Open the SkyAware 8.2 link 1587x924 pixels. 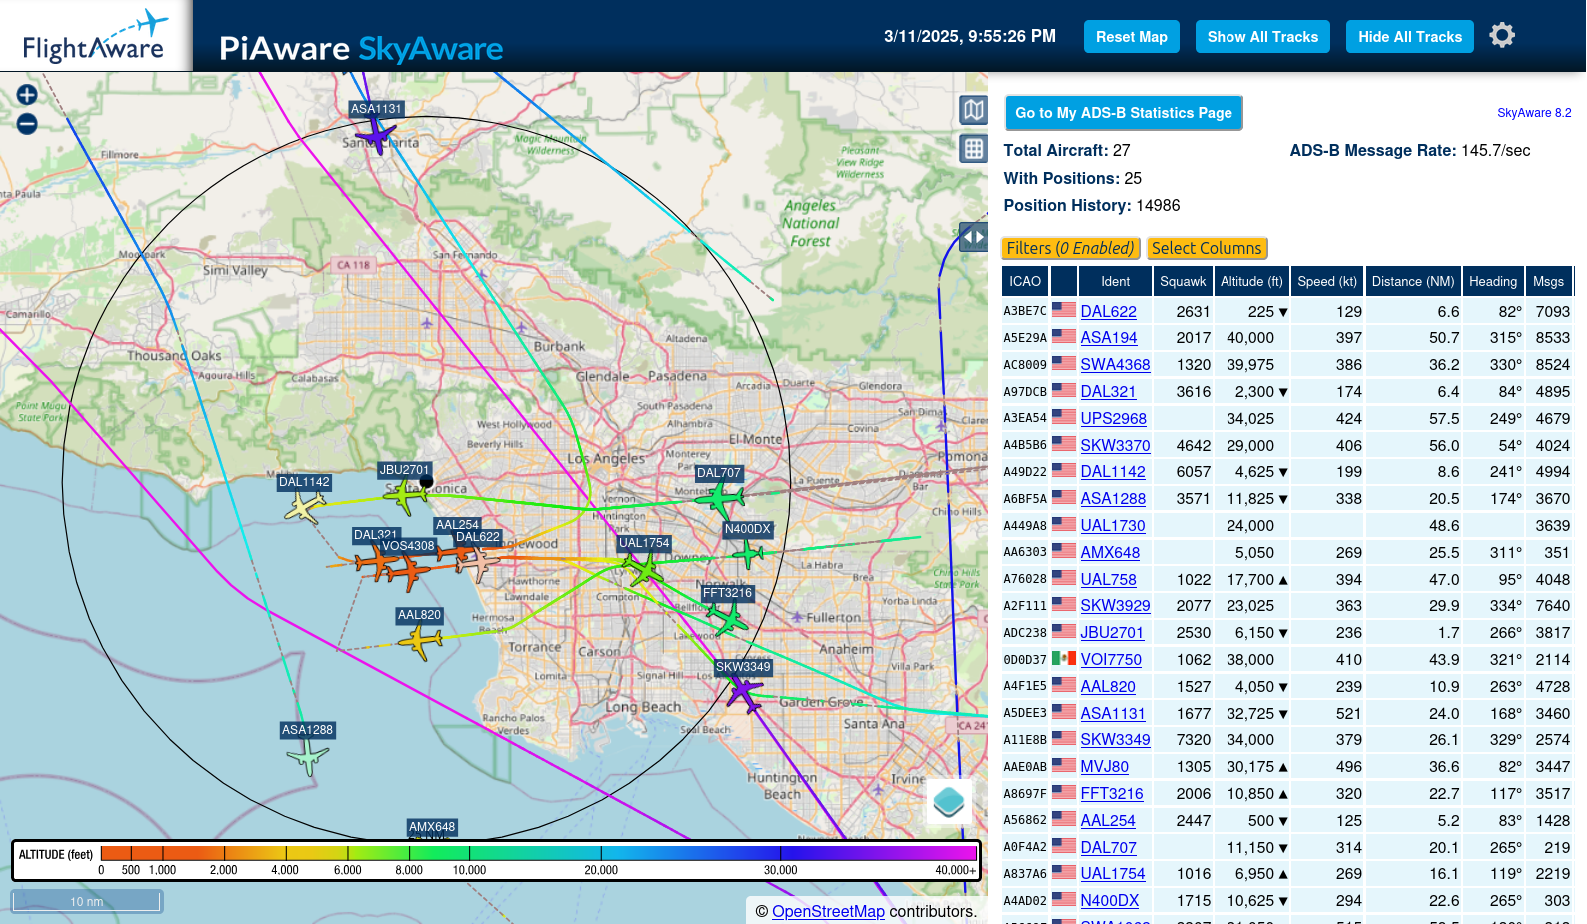(x=1534, y=113)
